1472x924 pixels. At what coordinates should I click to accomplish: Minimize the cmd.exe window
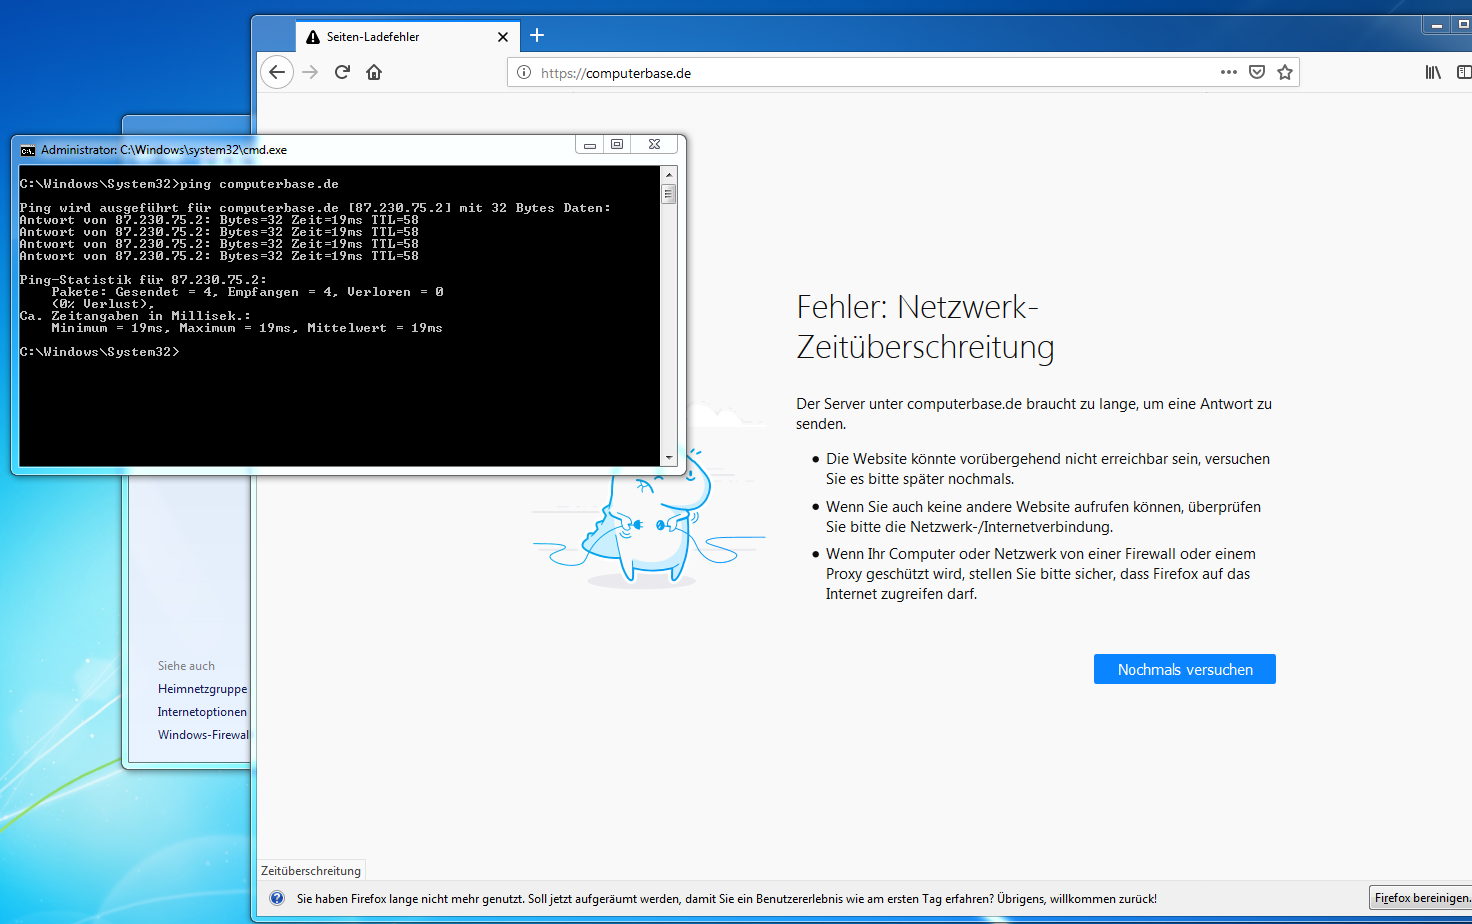click(x=590, y=145)
